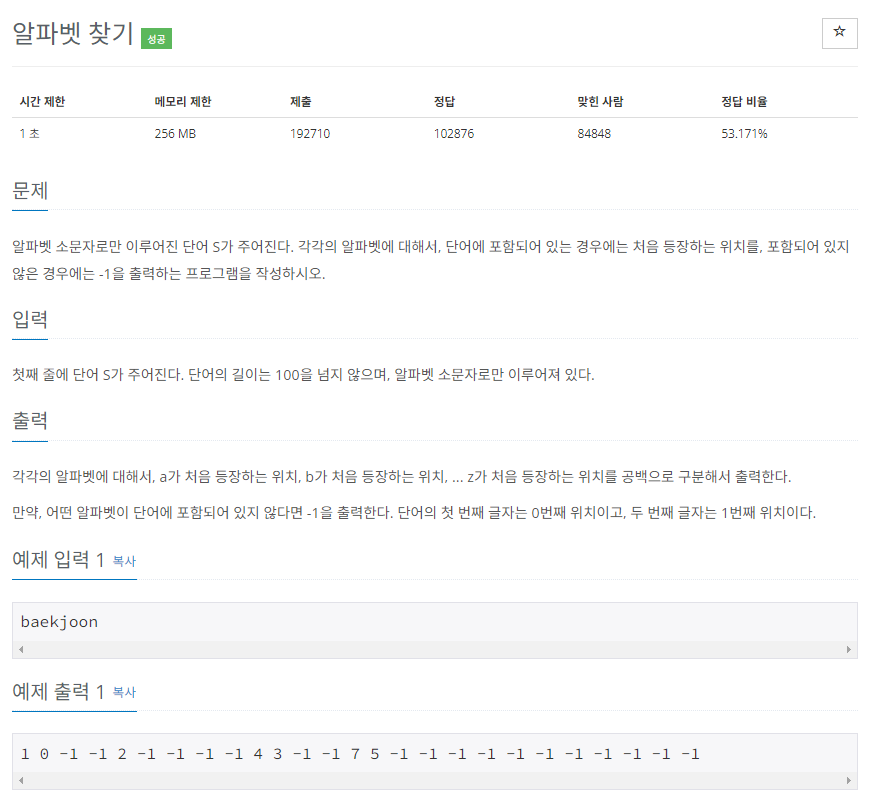Viewport: 875px width, 806px height.
Task: Click the 정답 column header
Action: point(445,102)
